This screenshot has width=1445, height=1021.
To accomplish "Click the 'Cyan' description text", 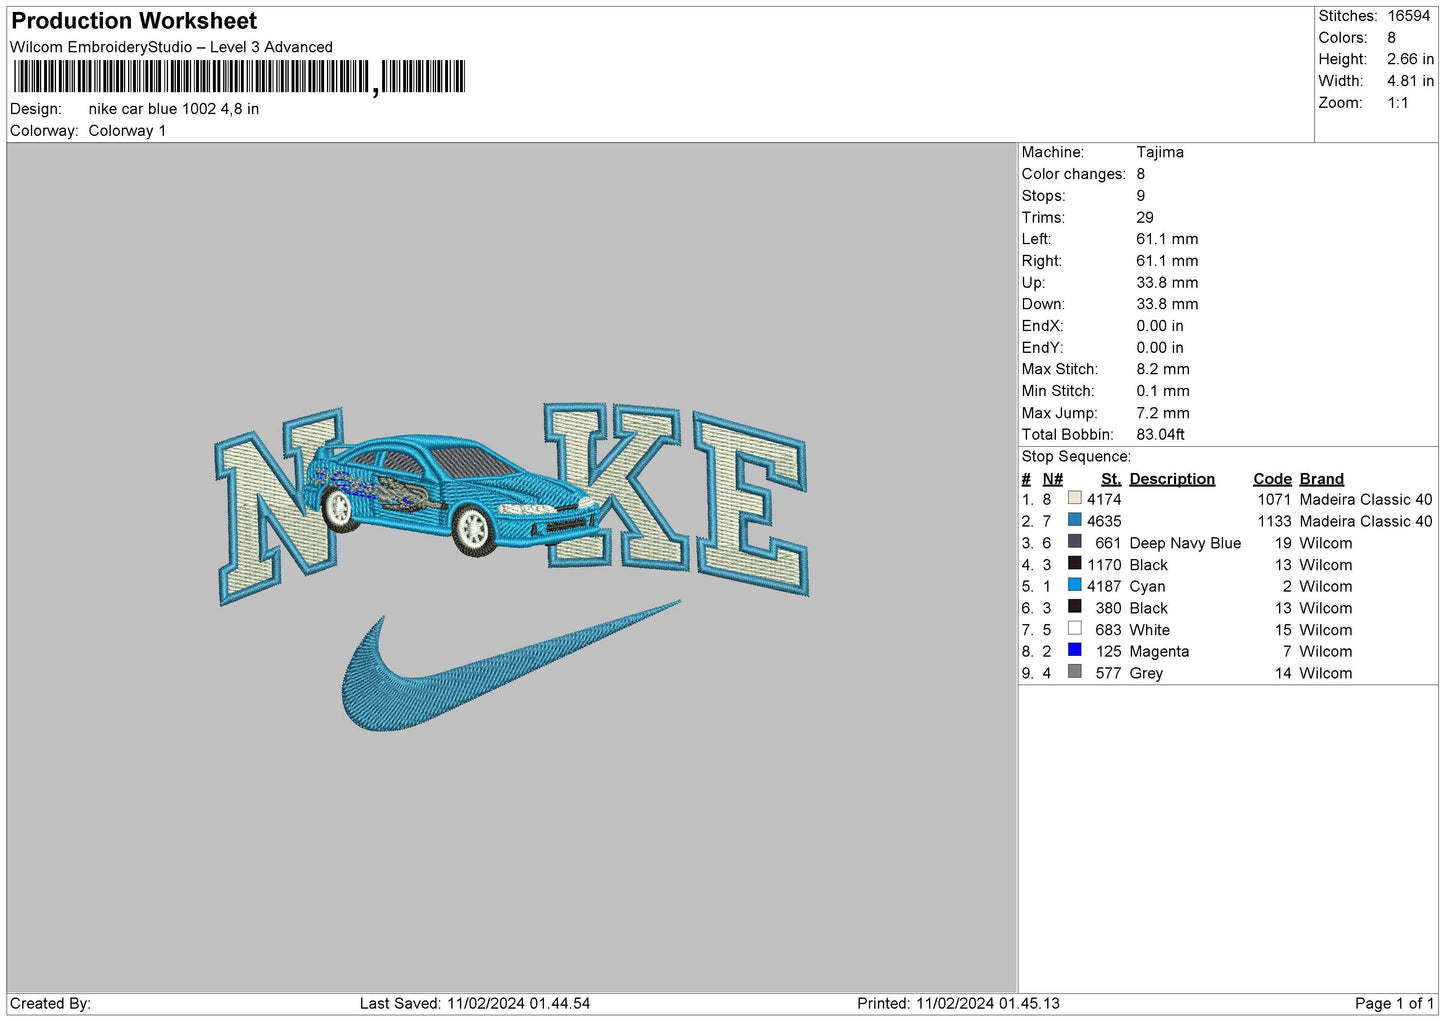I will pyautogui.click(x=1147, y=586).
